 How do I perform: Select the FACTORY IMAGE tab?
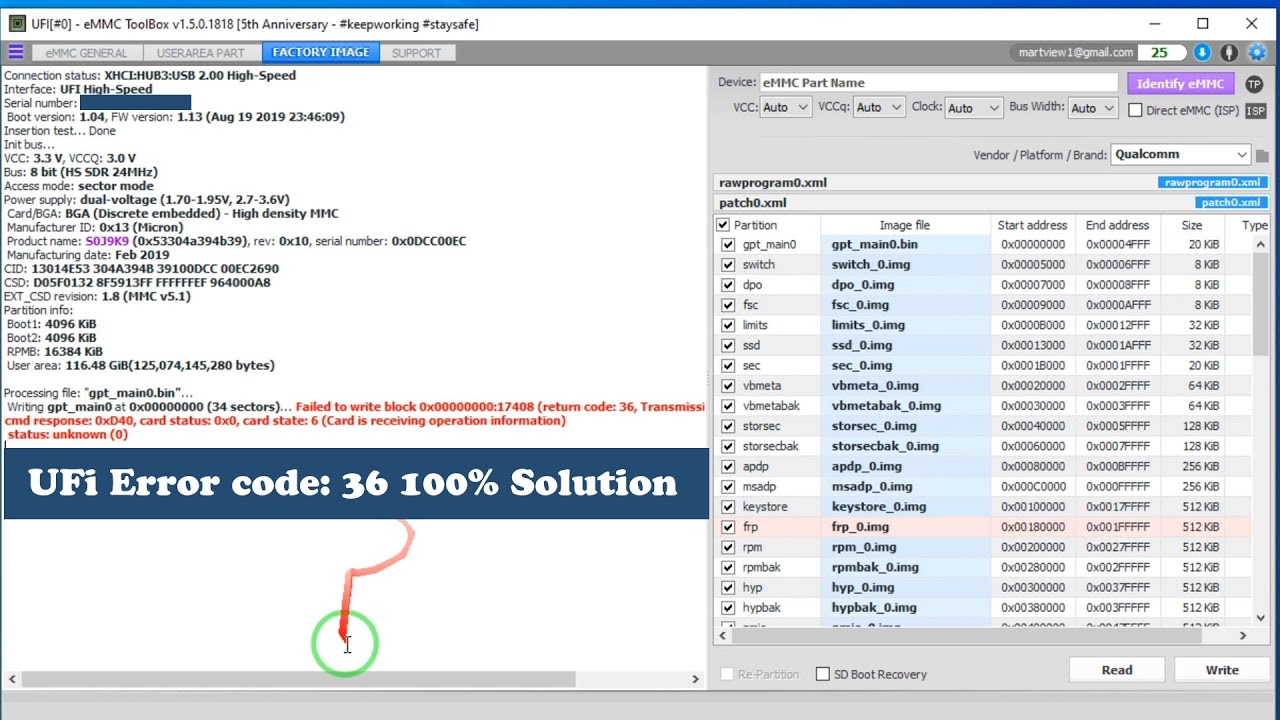(321, 52)
